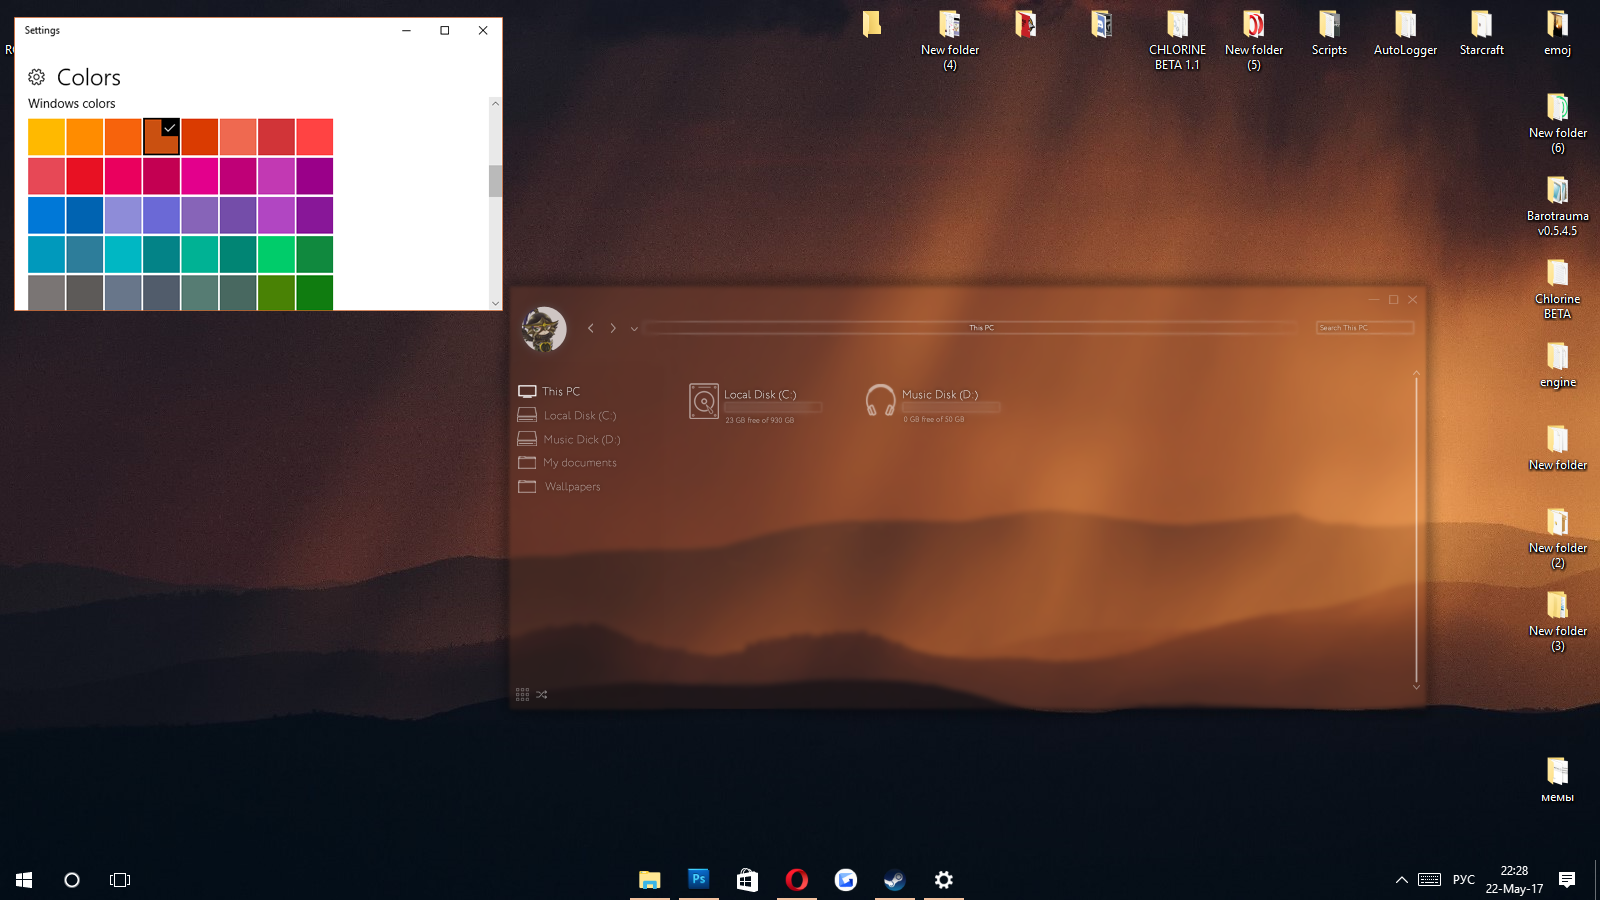Pick the yellow gold swatch in Windows colors

[x=46, y=137]
